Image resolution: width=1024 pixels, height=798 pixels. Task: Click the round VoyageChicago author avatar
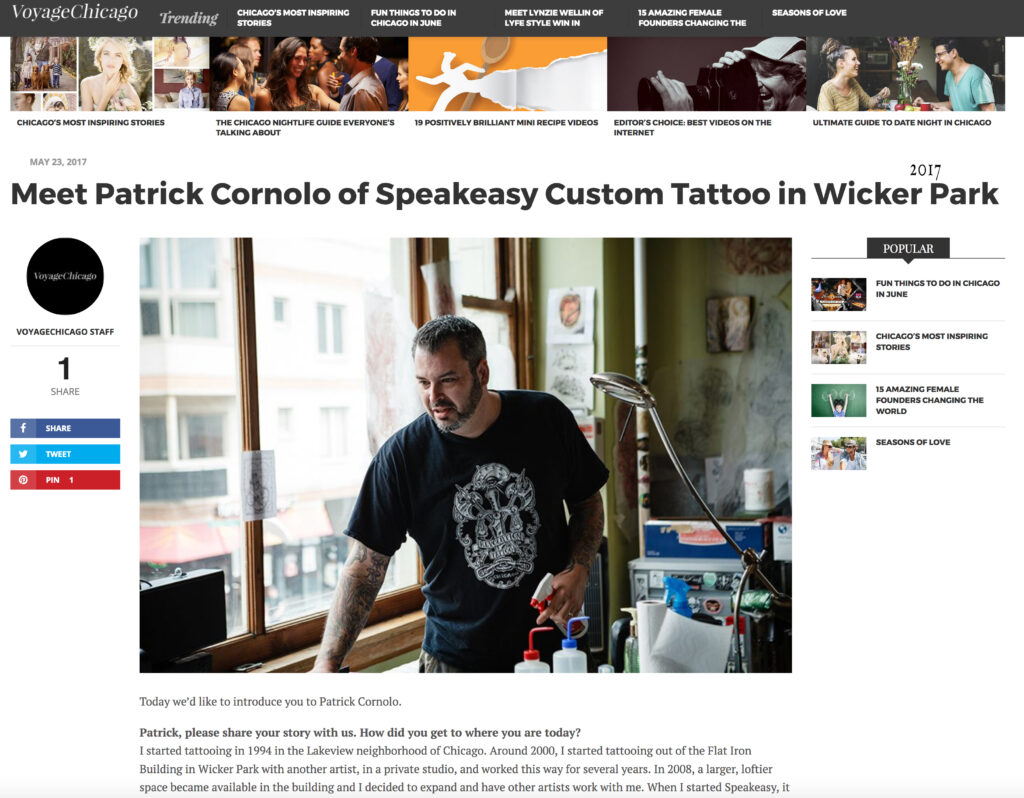click(x=65, y=276)
